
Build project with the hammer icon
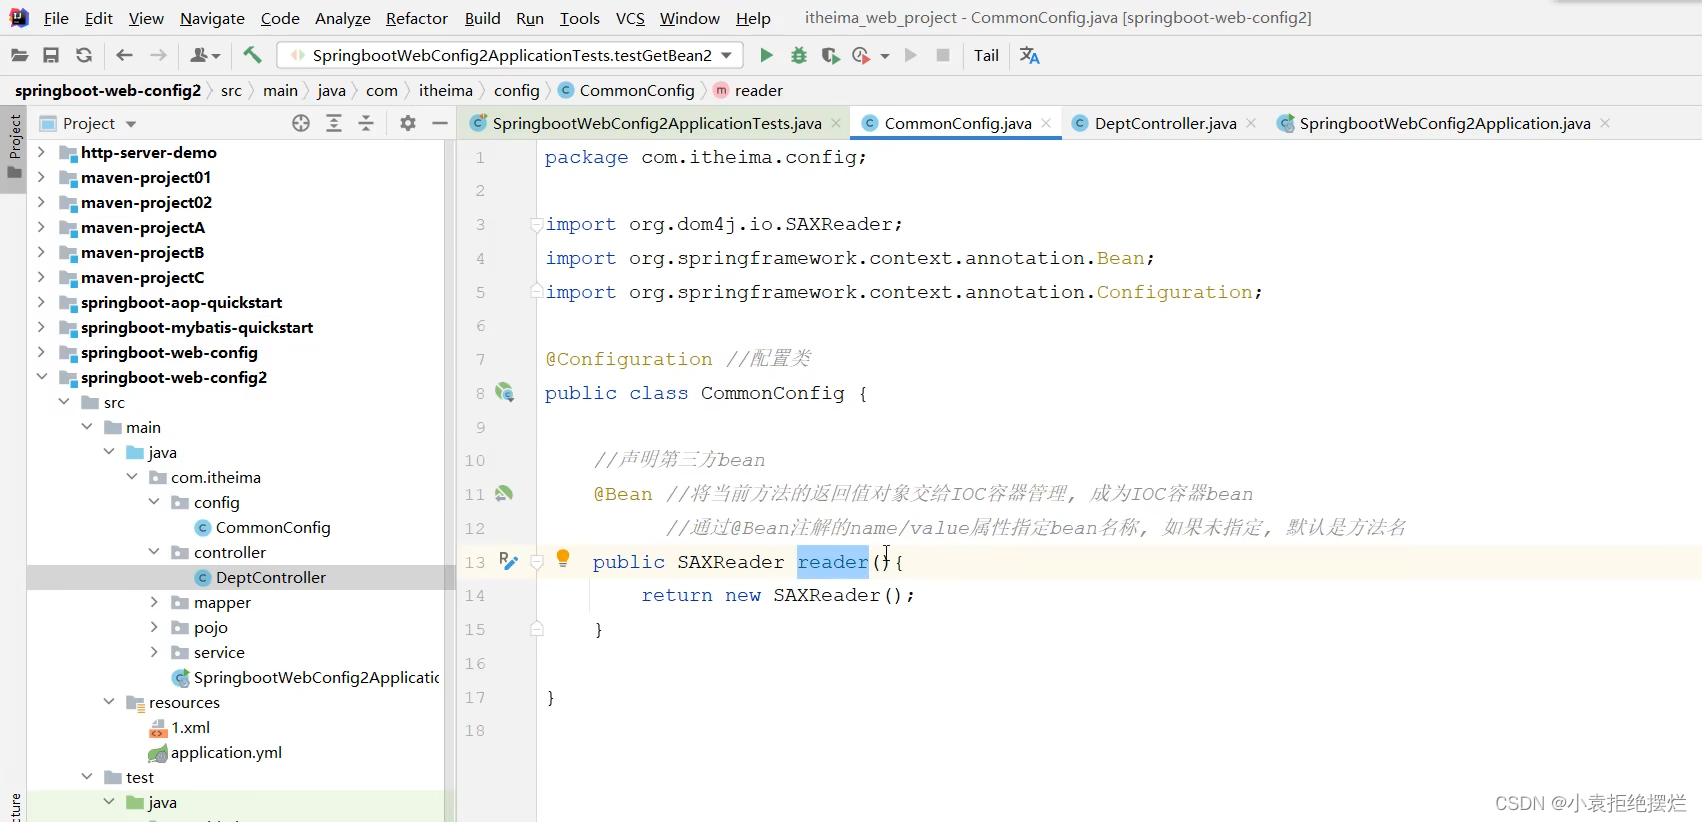(x=252, y=55)
